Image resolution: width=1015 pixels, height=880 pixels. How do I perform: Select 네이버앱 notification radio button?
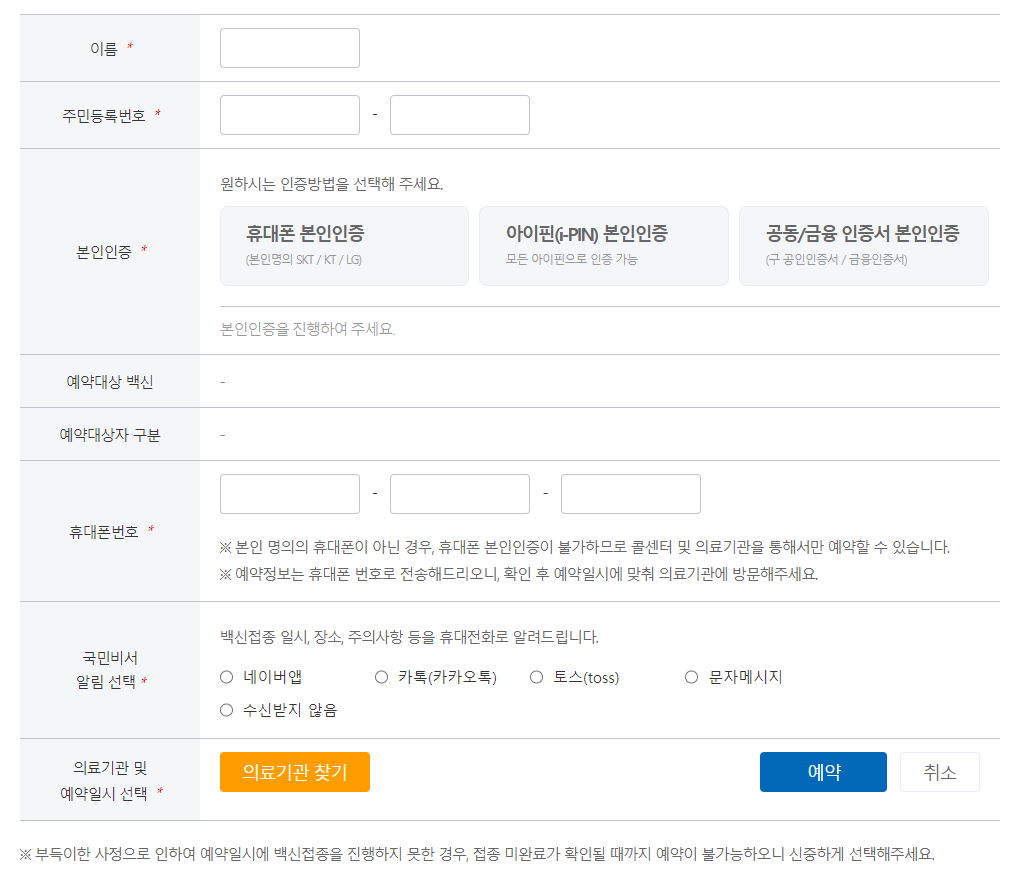point(227,677)
